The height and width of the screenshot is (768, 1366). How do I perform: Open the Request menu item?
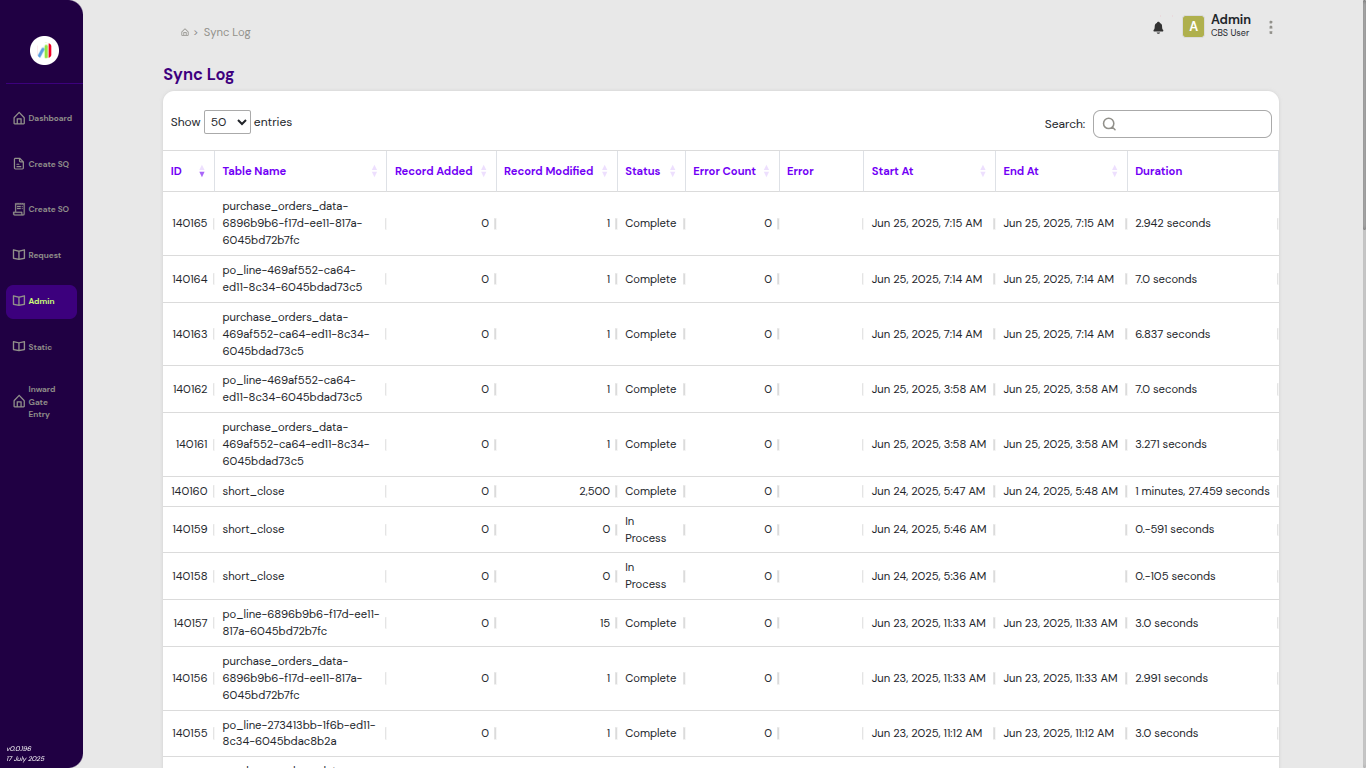[x=42, y=255]
